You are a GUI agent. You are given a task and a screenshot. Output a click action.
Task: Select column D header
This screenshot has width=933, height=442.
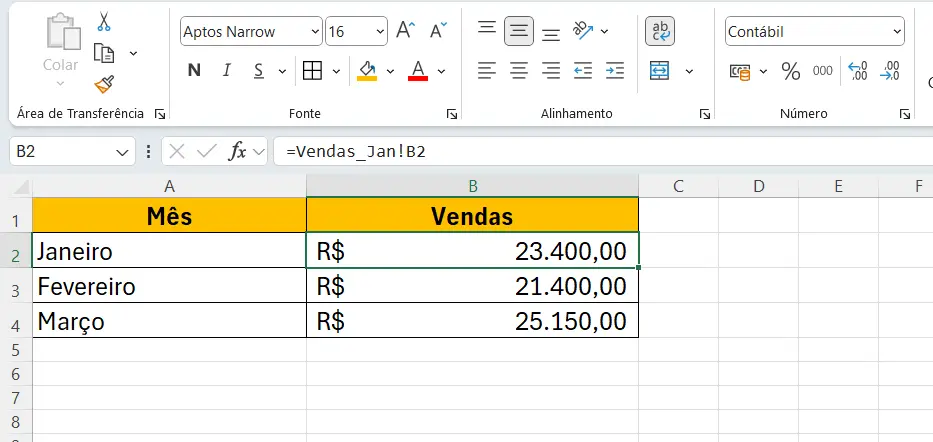(759, 186)
